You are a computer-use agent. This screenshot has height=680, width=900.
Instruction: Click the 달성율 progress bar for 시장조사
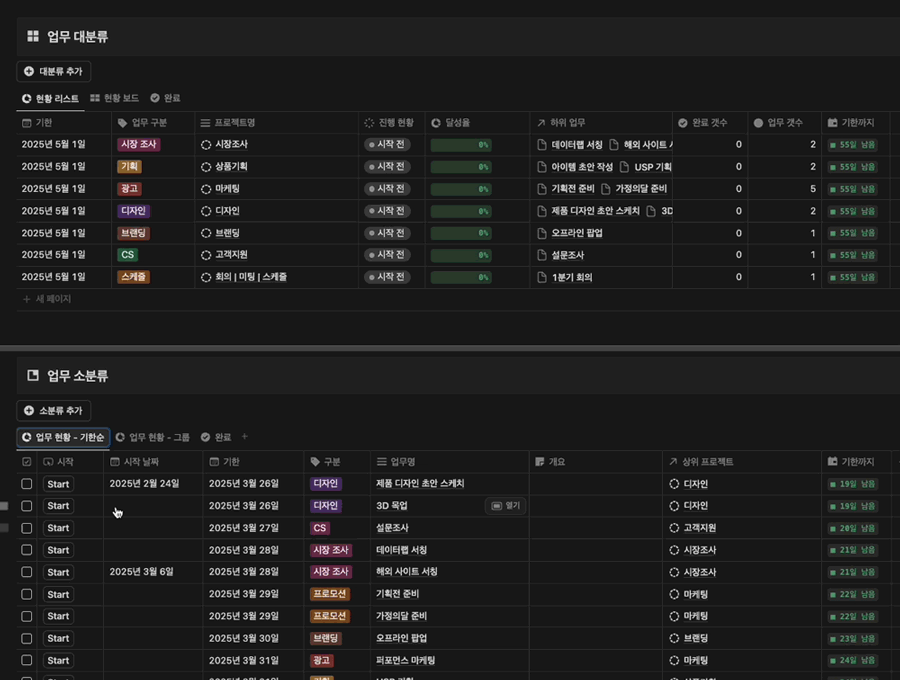(460, 145)
